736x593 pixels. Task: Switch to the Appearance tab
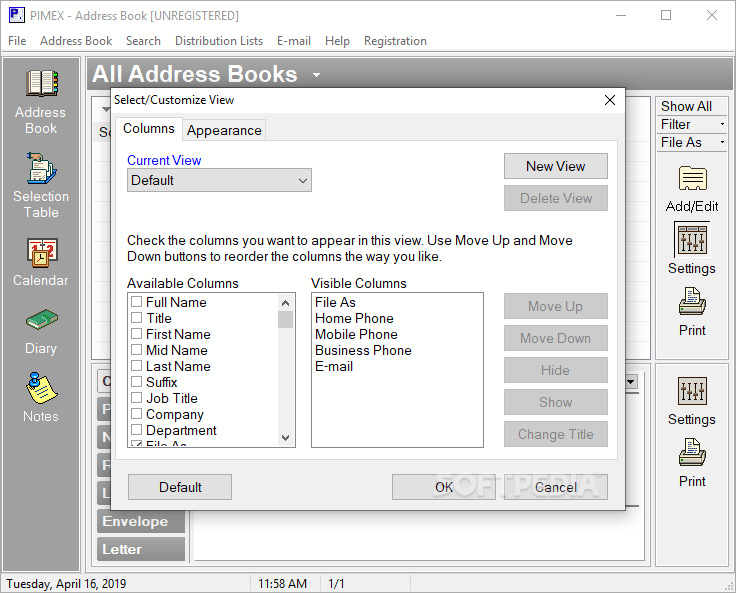point(224,130)
